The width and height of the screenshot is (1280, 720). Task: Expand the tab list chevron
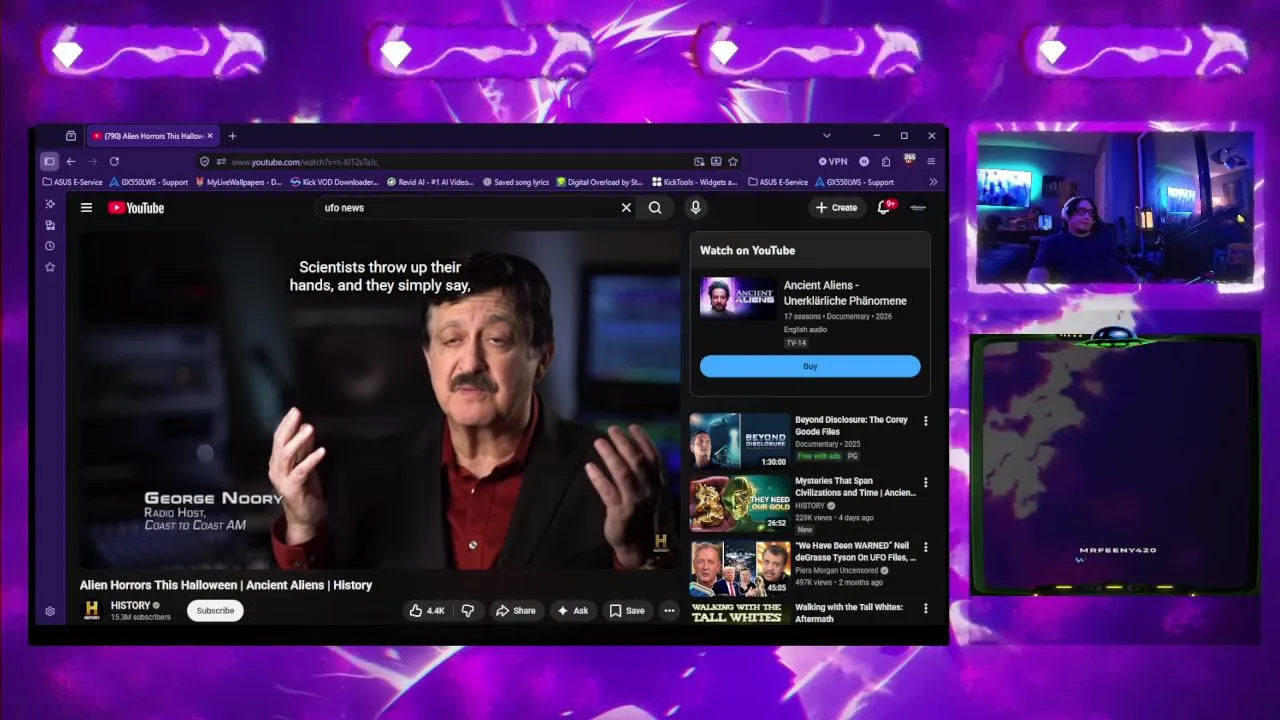point(826,136)
